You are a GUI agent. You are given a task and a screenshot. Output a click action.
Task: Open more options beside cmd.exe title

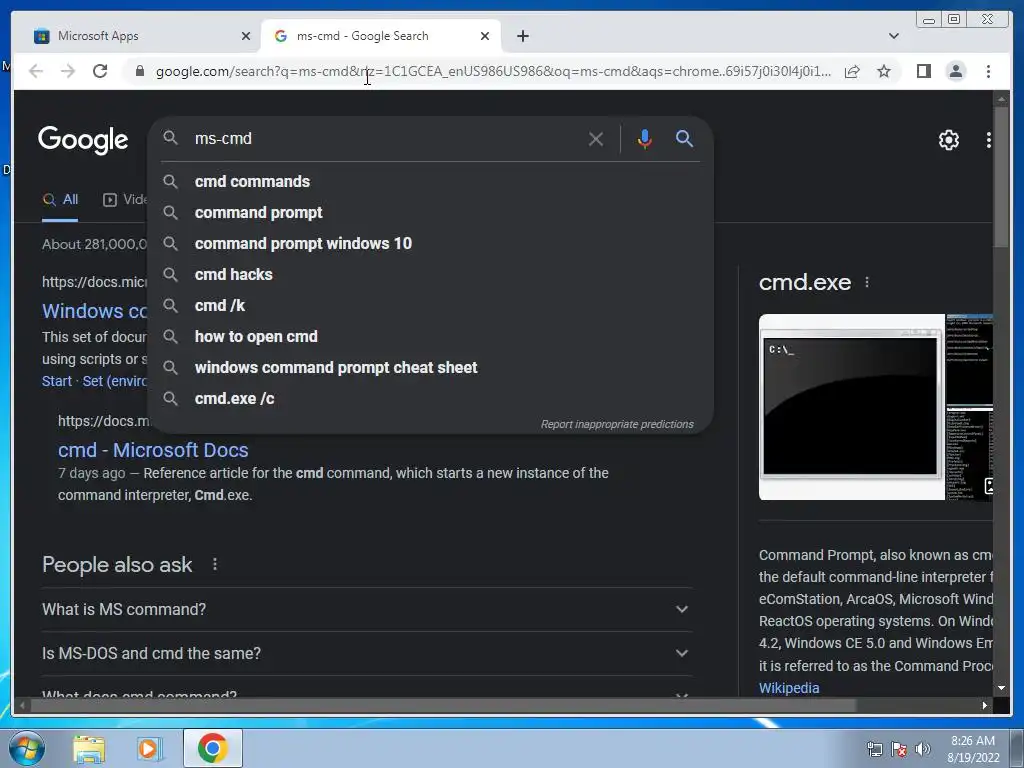pyautogui.click(x=867, y=282)
